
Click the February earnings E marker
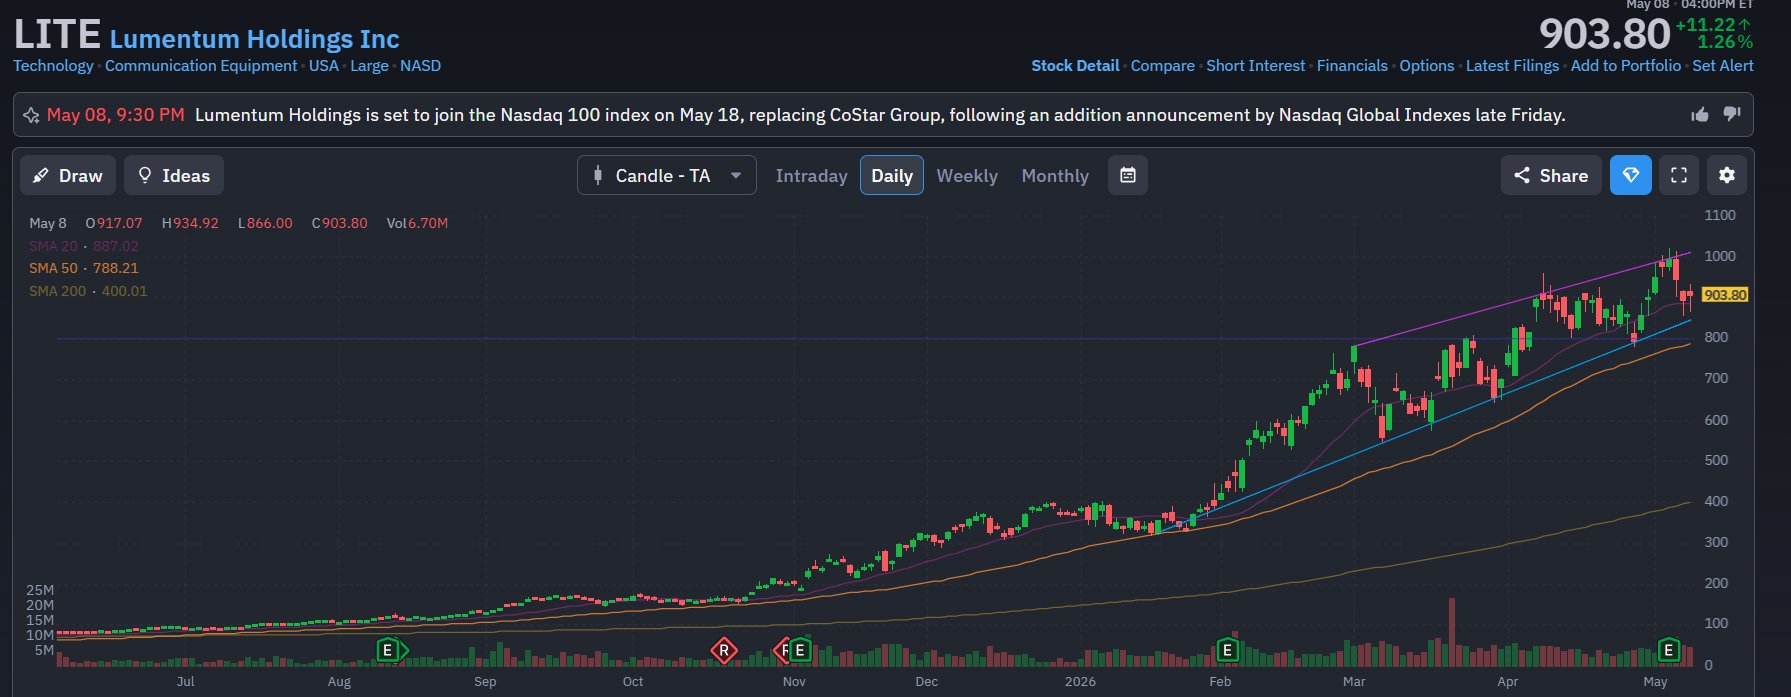(1227, 651)
